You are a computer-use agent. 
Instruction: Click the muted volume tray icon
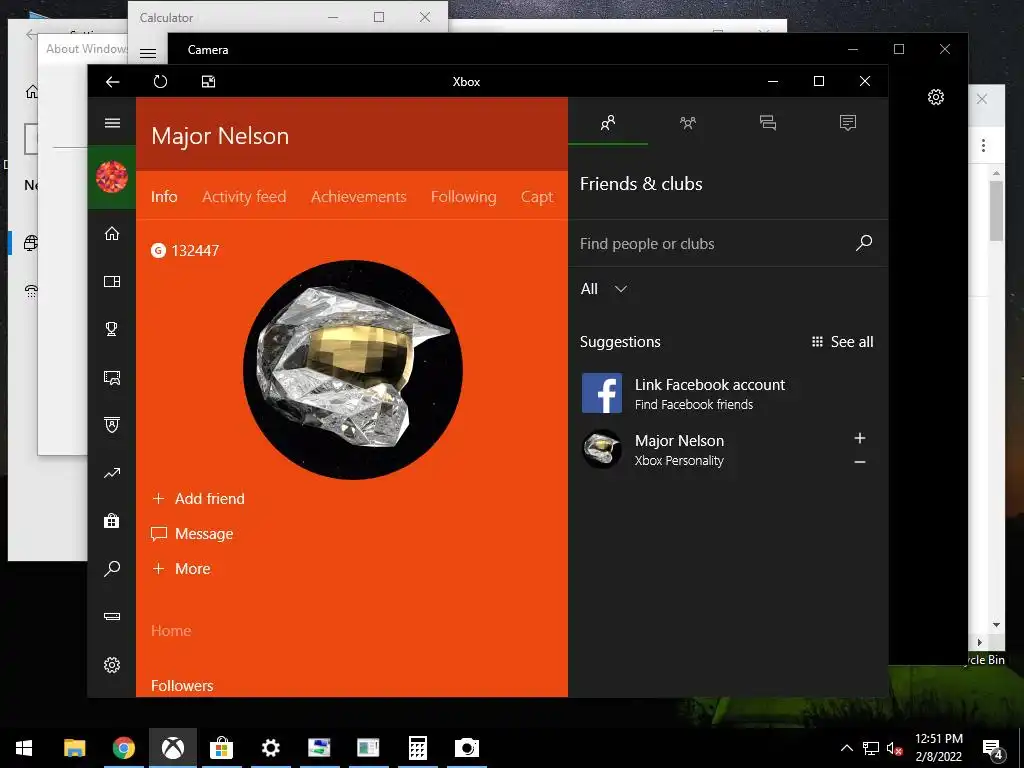[895, 748]
